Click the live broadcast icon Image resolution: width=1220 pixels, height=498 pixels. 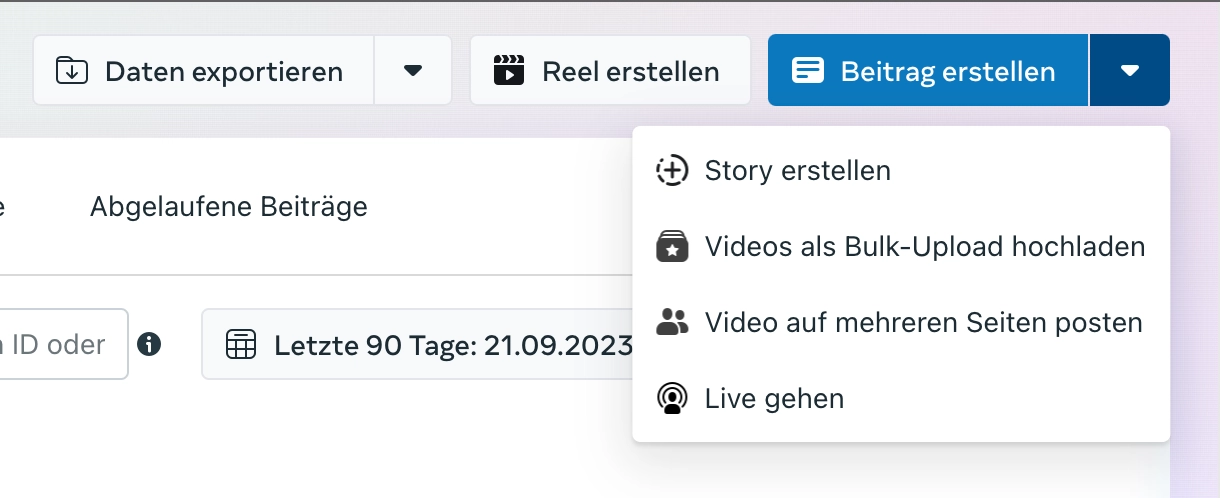(672, 398)
